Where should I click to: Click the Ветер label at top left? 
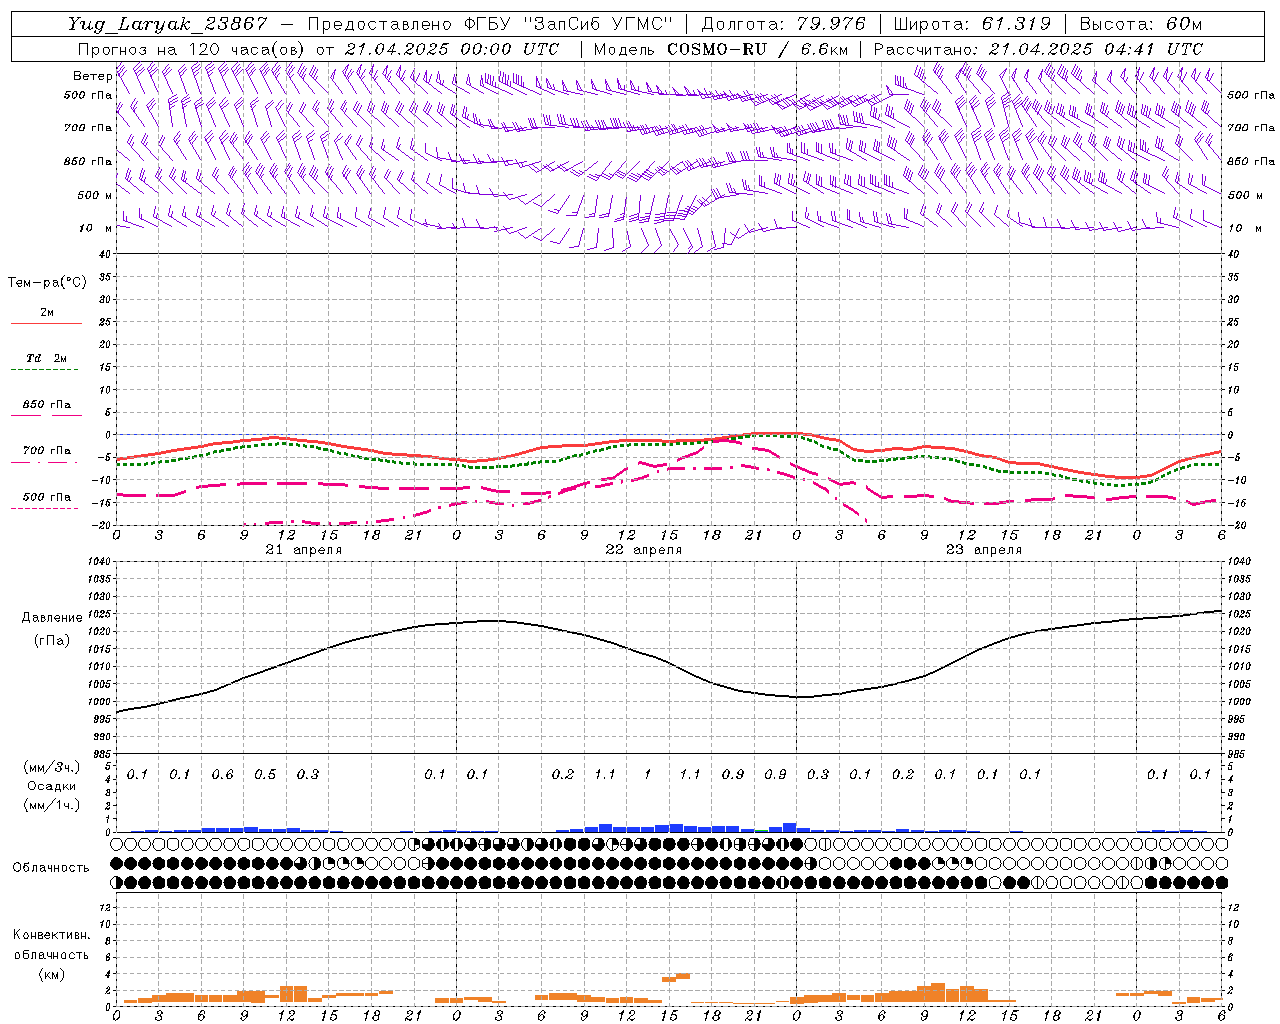[92, 76]
